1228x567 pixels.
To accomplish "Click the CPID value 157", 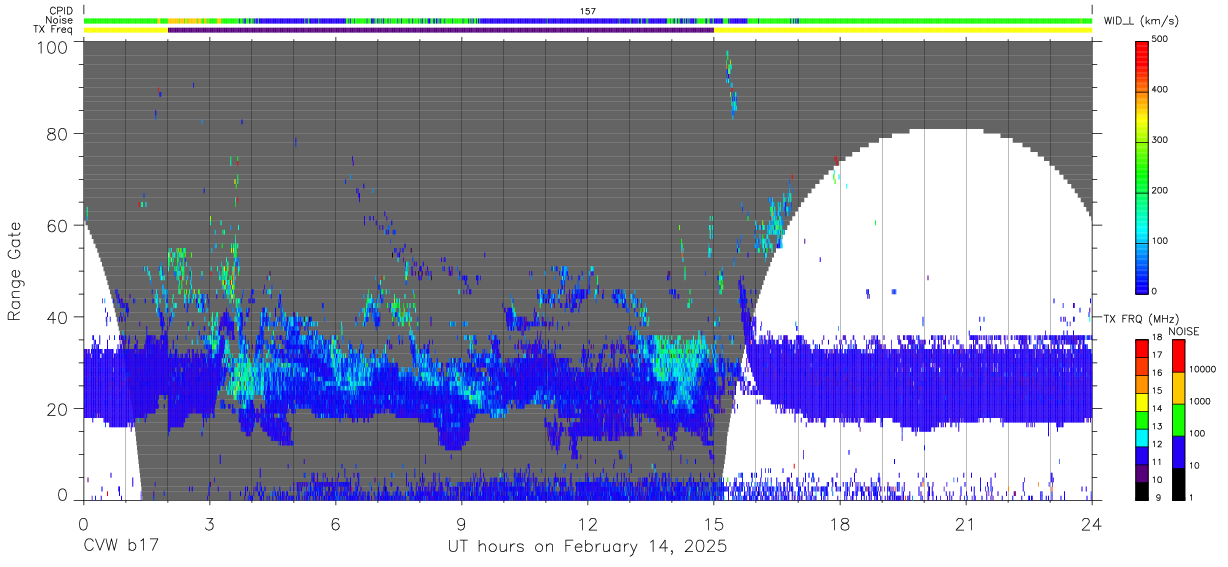I will click(x=588, y=11).
